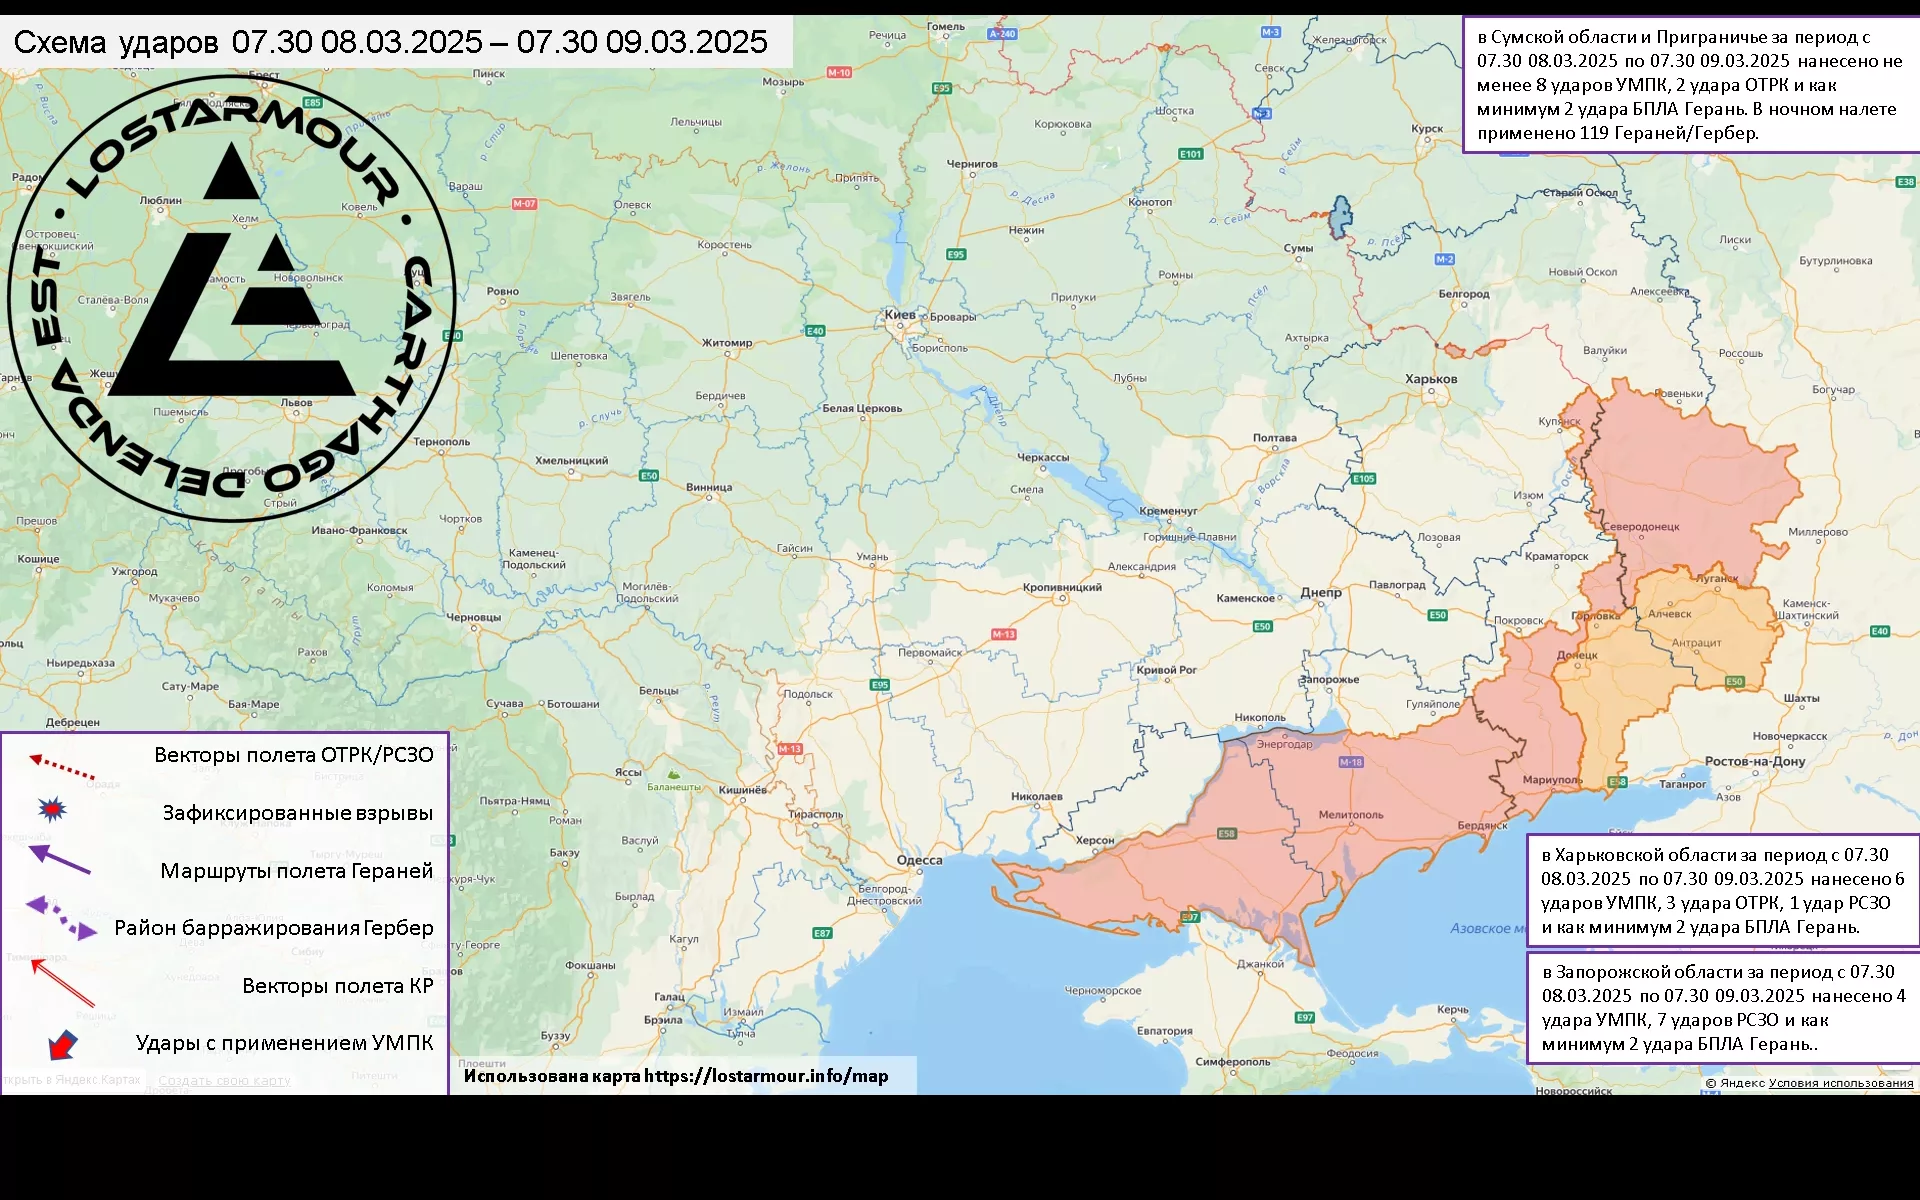This screenshot has width=1920, height=1200.
Task: Click the Симферополь city label
Action: point(1232,1061)
